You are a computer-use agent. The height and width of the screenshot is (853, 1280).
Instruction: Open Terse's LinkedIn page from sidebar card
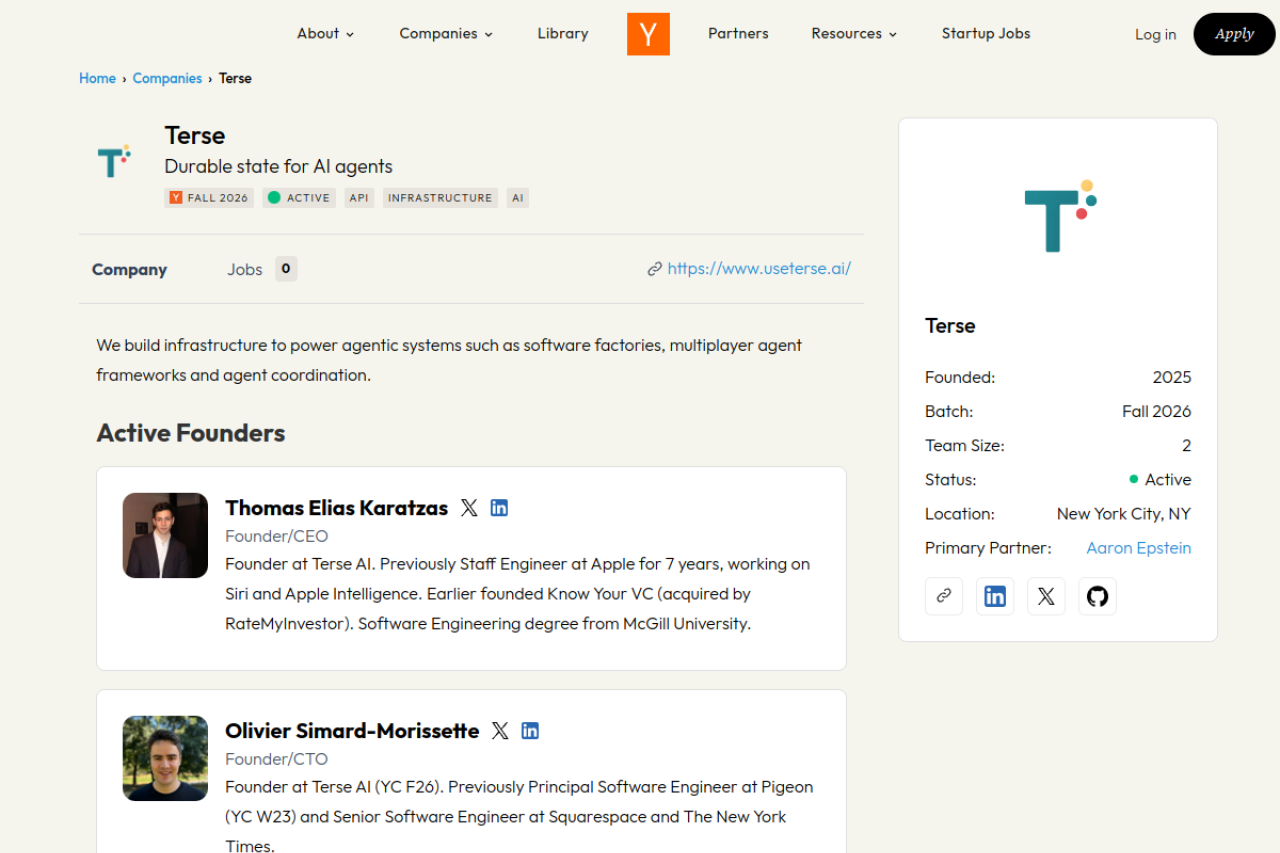[995, 596]
